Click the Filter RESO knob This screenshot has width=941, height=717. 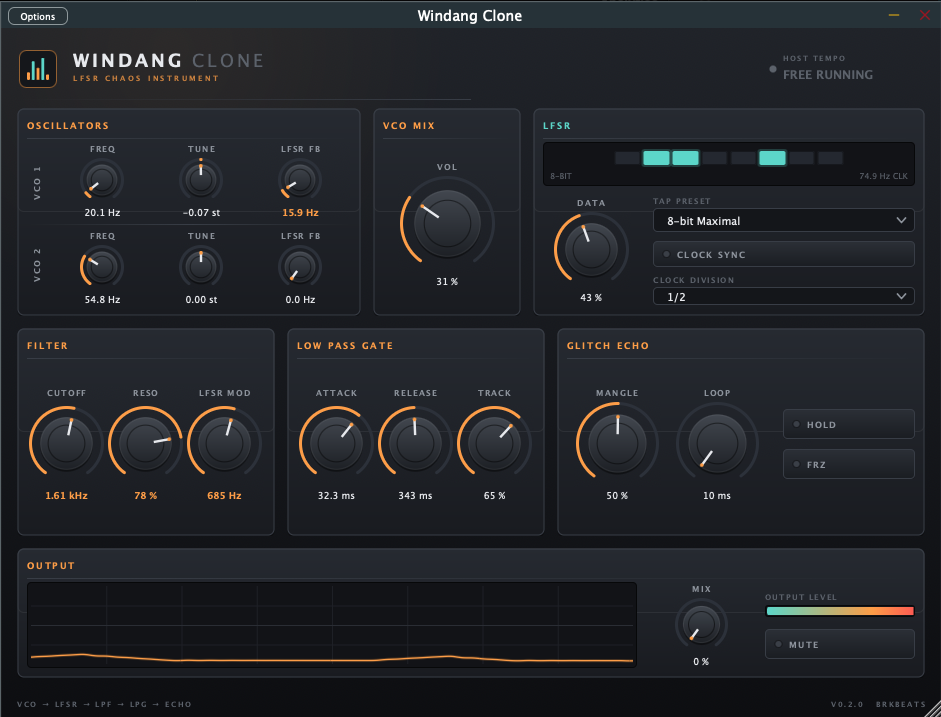tap(145, 443)
